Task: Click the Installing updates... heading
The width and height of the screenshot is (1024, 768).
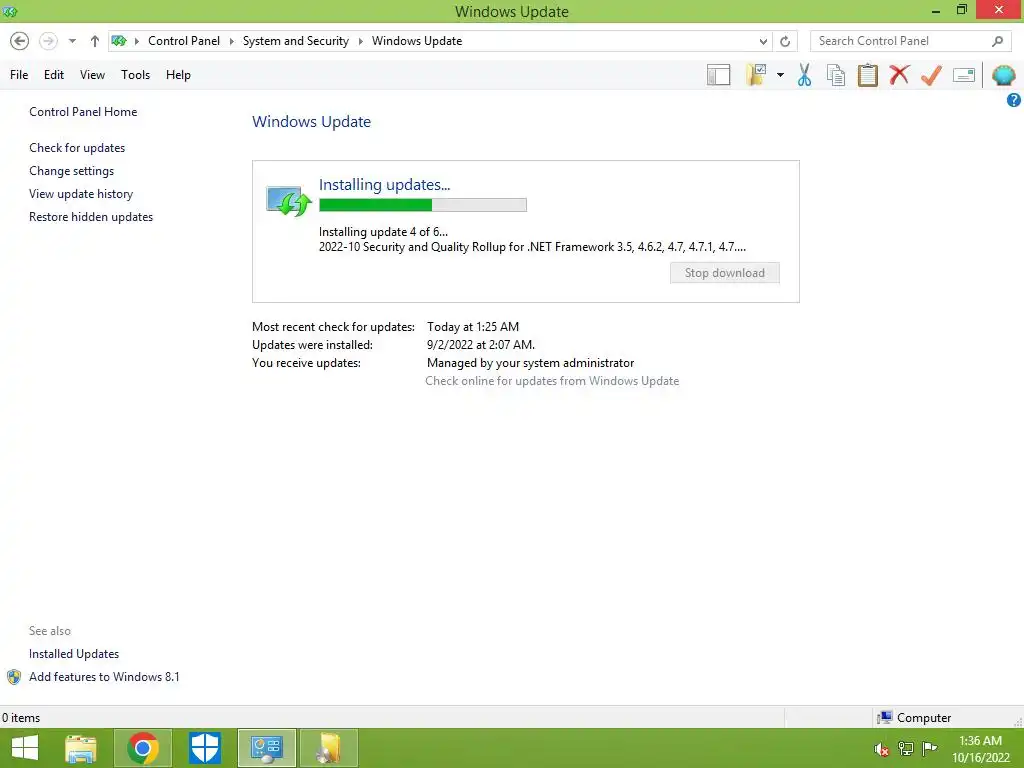Action: (x=384, y=185)
